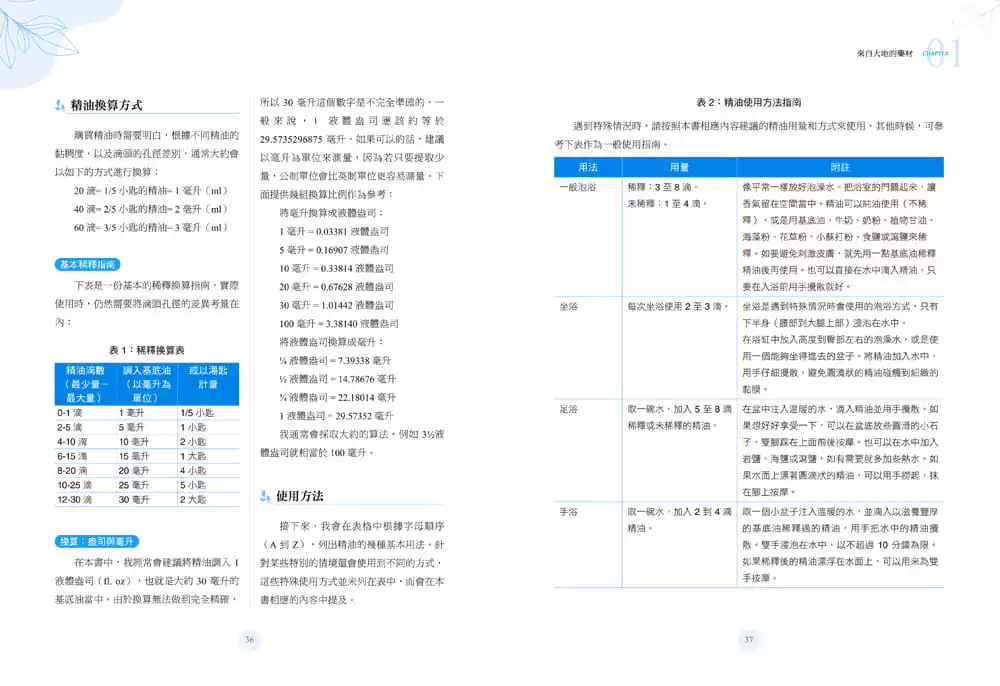Click the 足浴 row label
Viewport: 1000px width, 686px height.
click(x=568, y=409)
